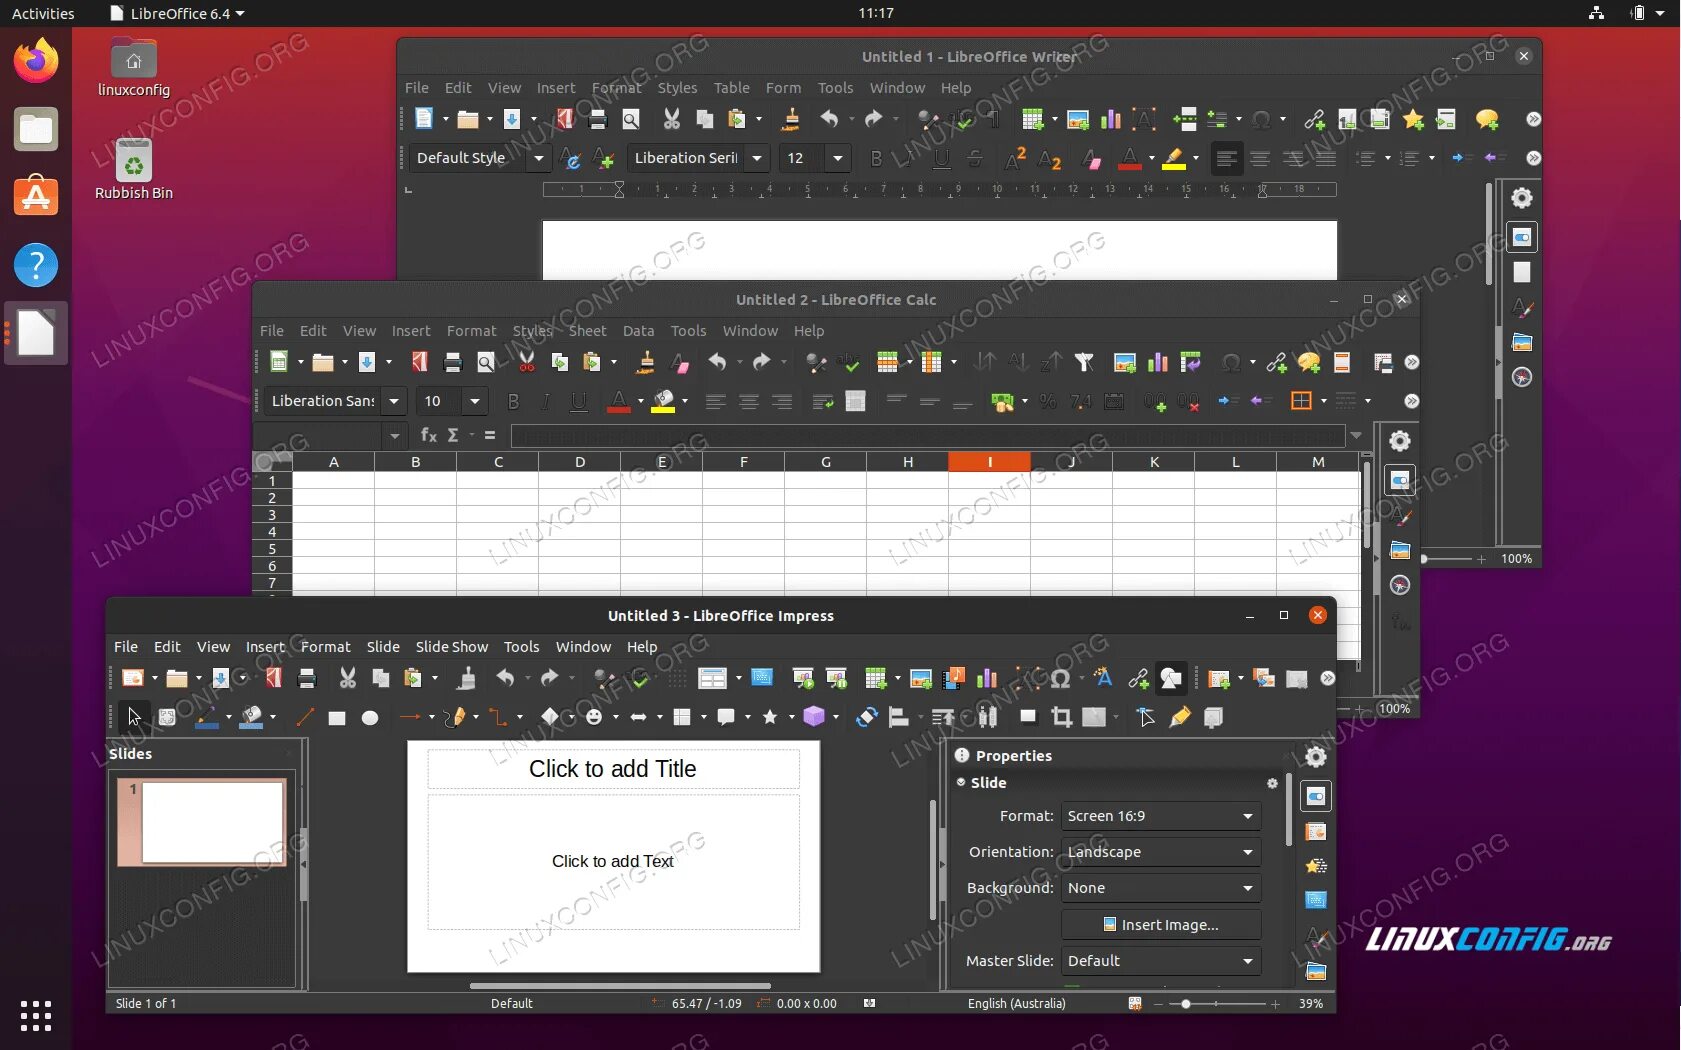
Task: Open Orientation Landscape dropdown
Action: tap(1160, 852)
